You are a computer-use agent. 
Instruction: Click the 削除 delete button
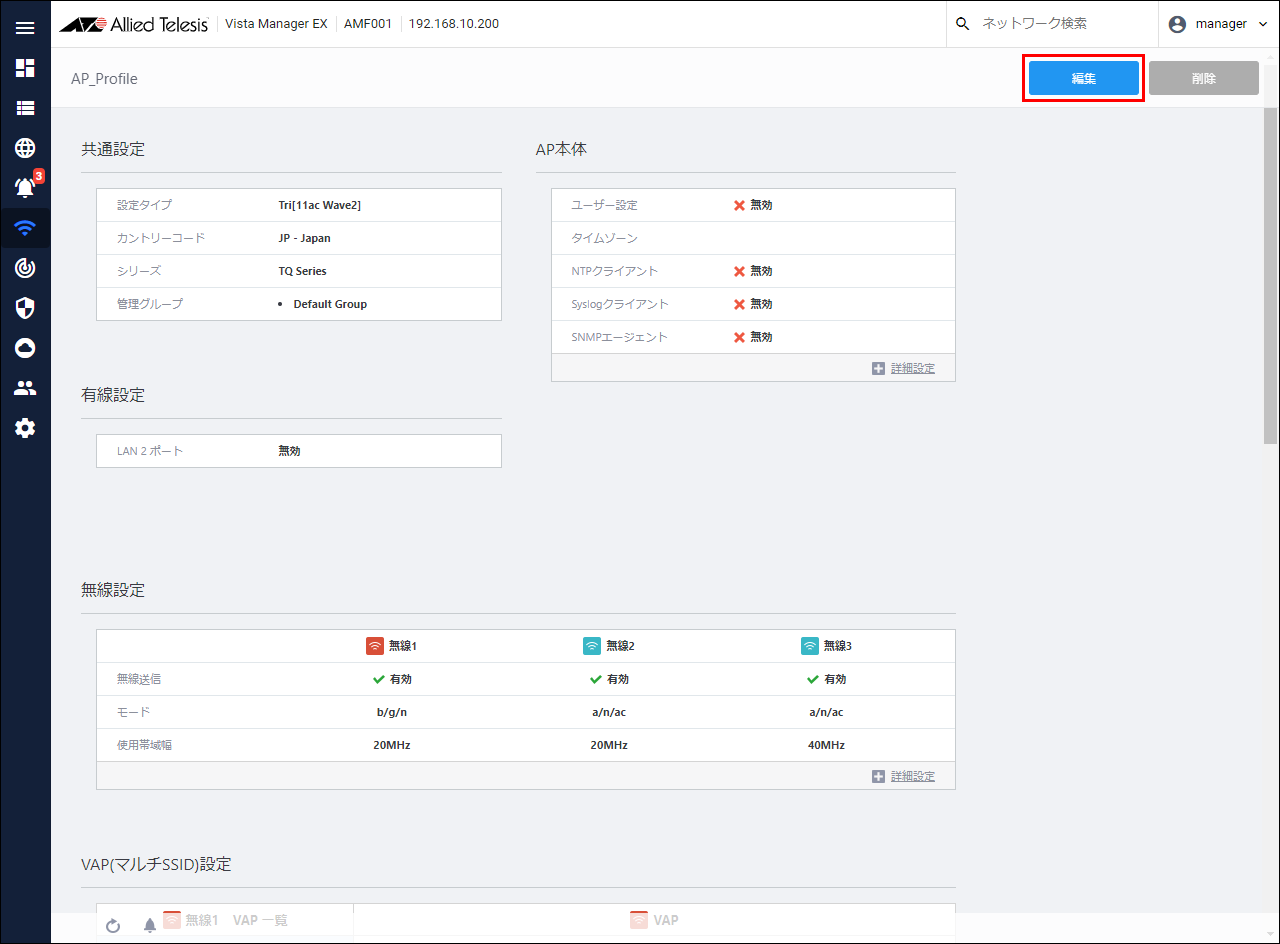1203,78
